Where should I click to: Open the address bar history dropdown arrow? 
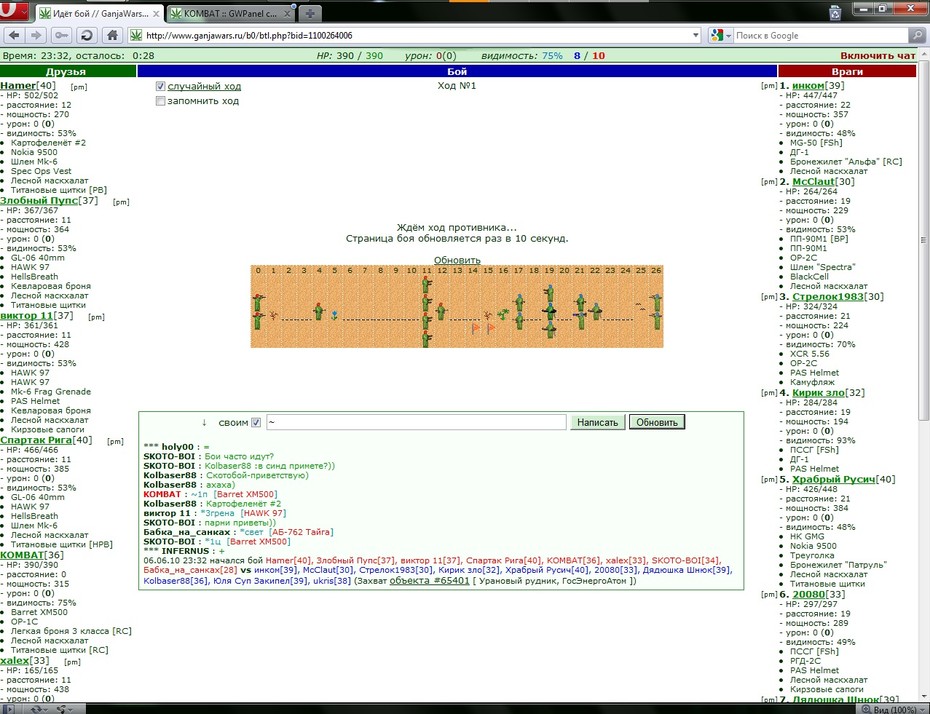click(696, 36)
